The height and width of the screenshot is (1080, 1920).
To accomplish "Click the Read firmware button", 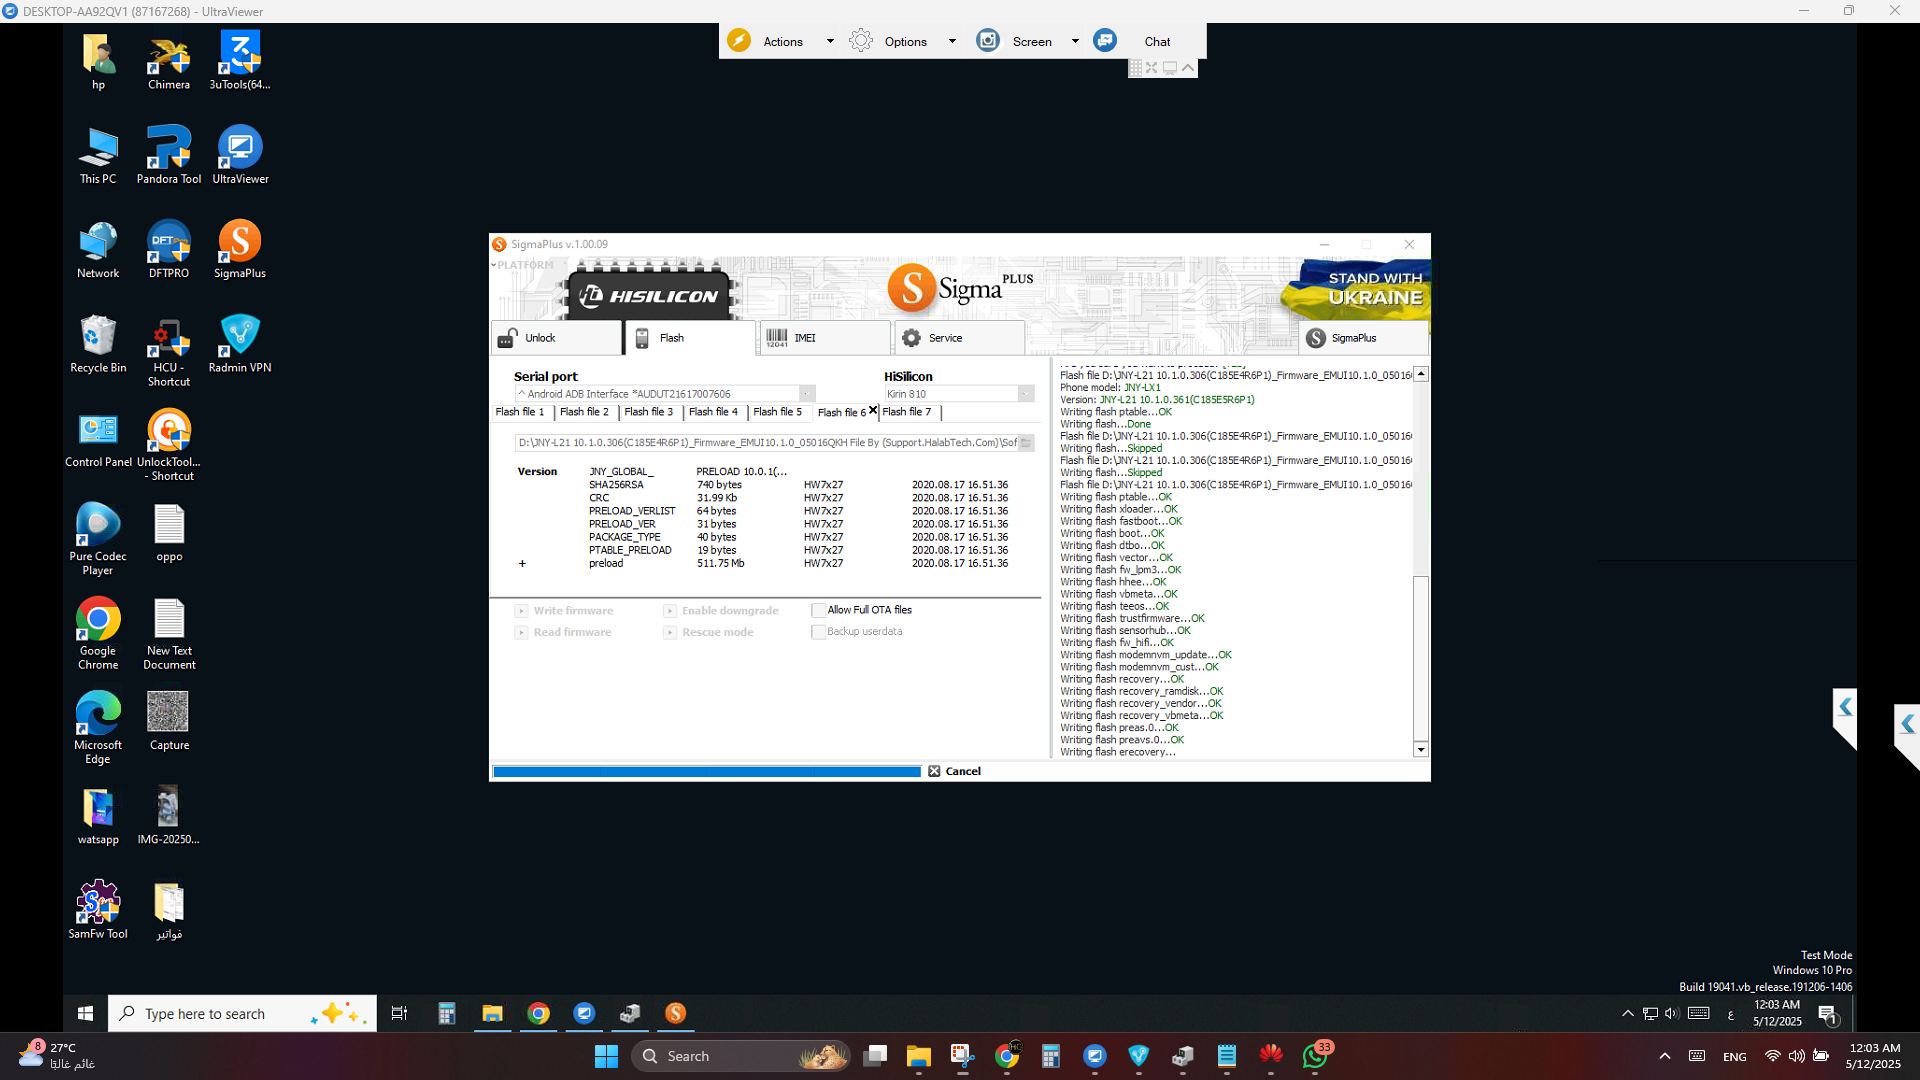I will 563,632.
